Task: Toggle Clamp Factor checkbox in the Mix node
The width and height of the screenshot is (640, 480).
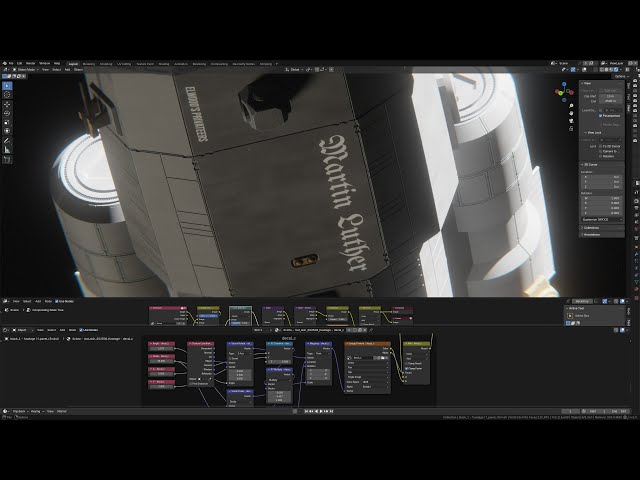Action: (407, 368)
